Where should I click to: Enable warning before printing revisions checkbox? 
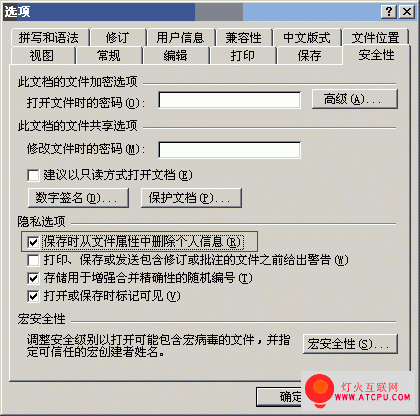click(x=33, y=260)
